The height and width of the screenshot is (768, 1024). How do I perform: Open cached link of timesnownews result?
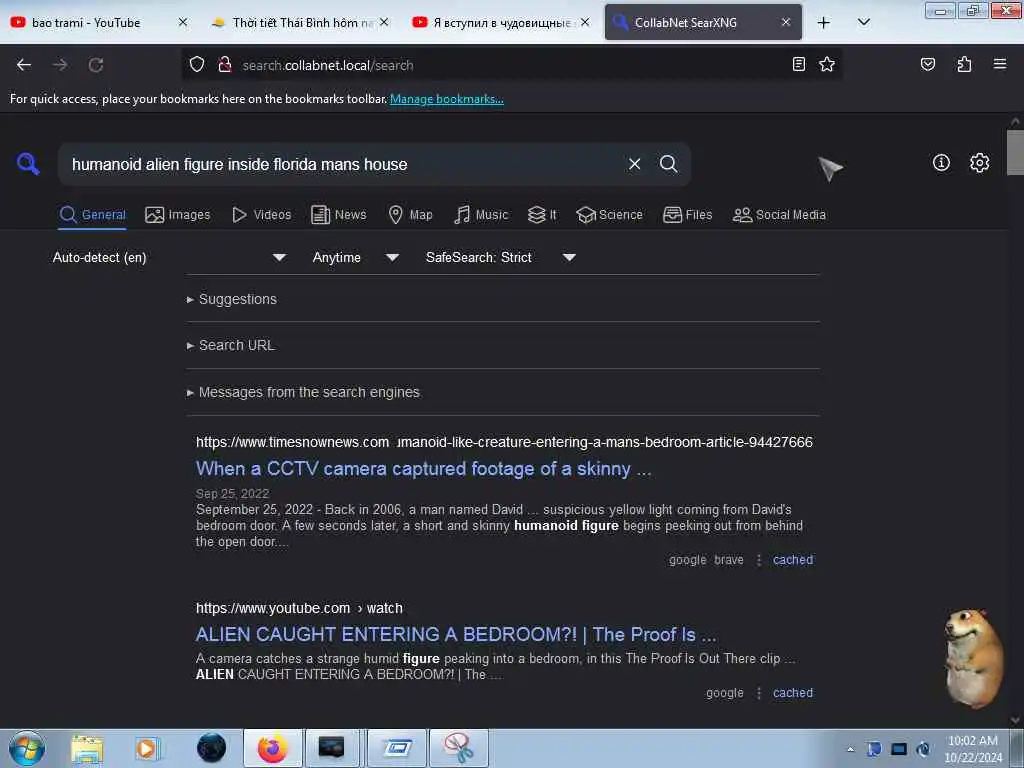coord(793,560)
